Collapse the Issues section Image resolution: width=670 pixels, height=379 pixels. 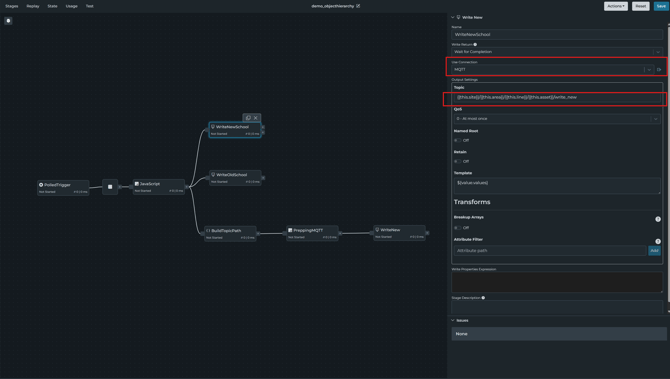click(x=453, y=320)
